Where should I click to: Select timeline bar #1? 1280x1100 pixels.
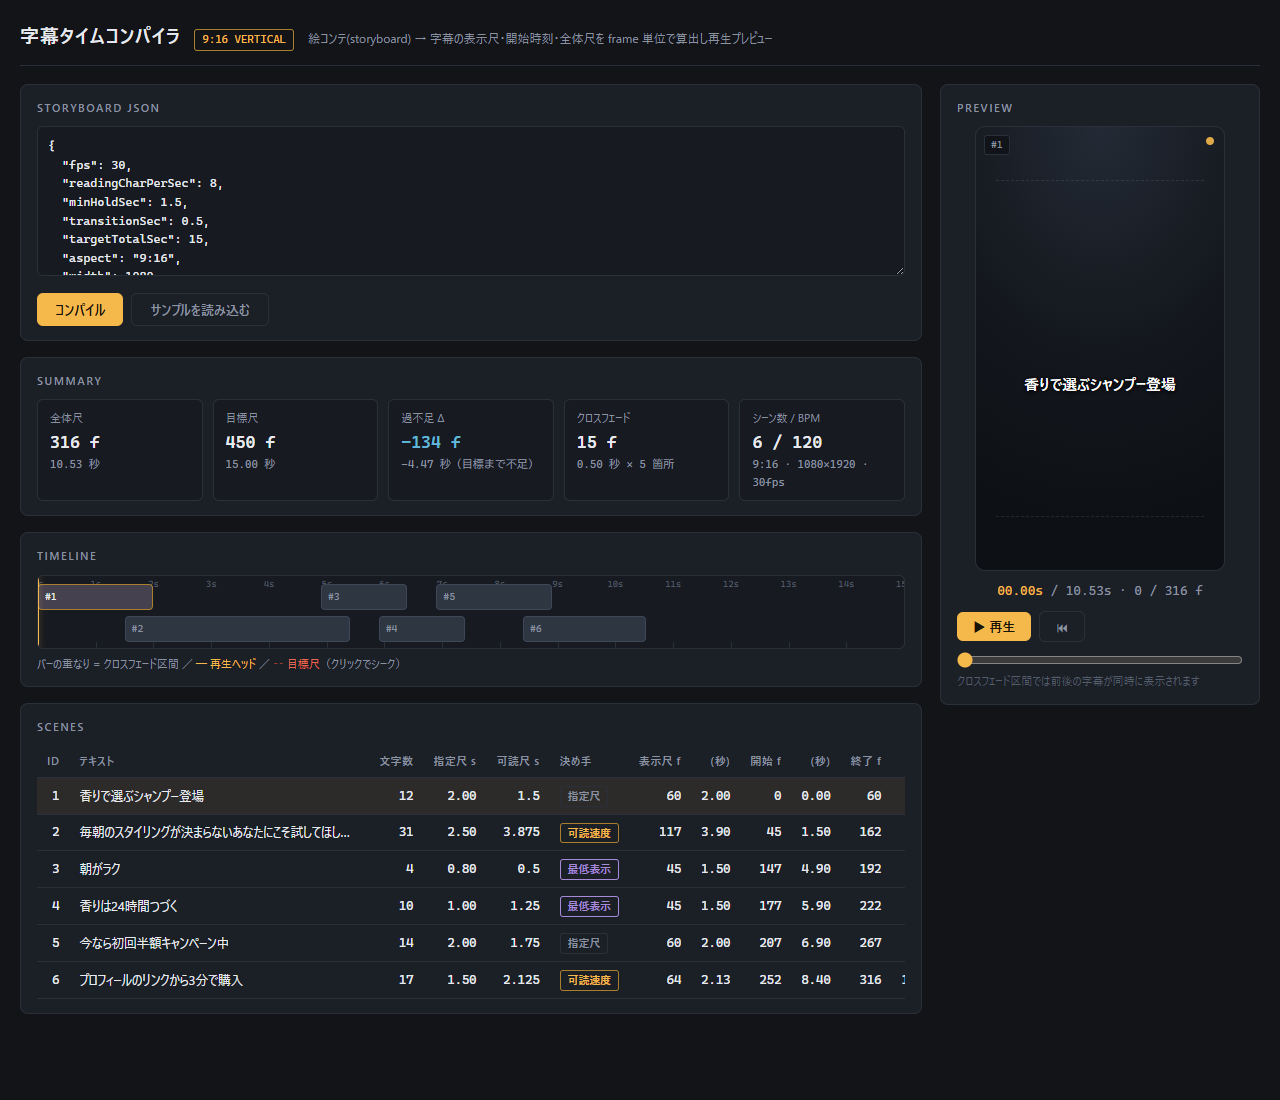click(95, 597)
